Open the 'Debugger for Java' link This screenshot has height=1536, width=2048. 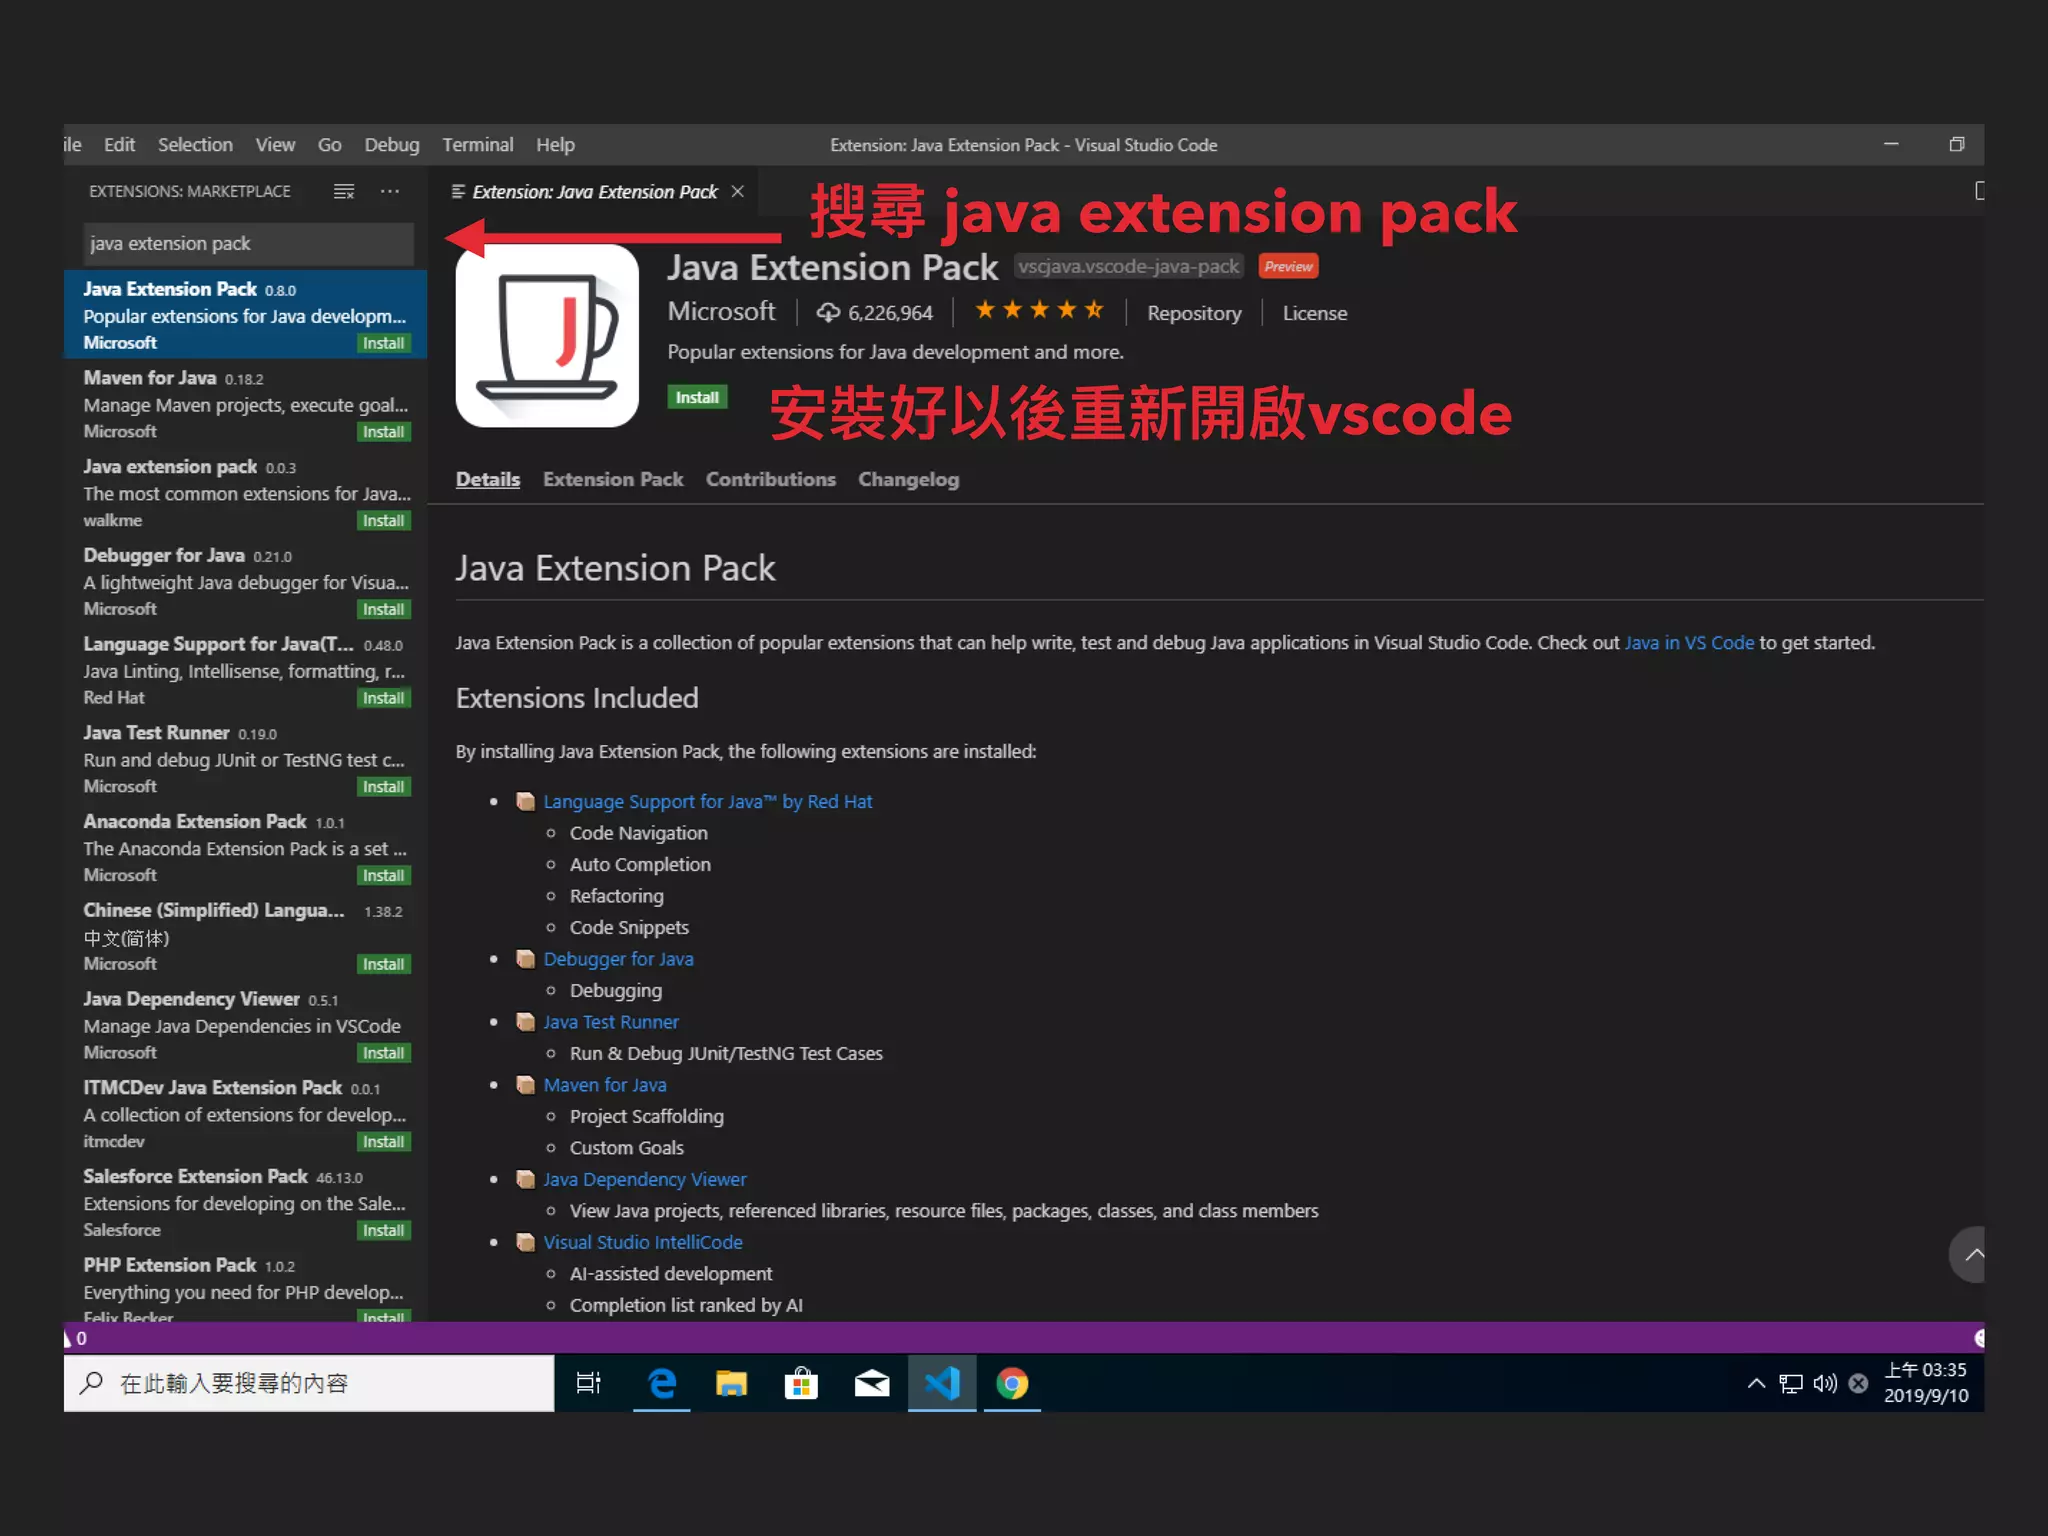[x=618, y=958]
